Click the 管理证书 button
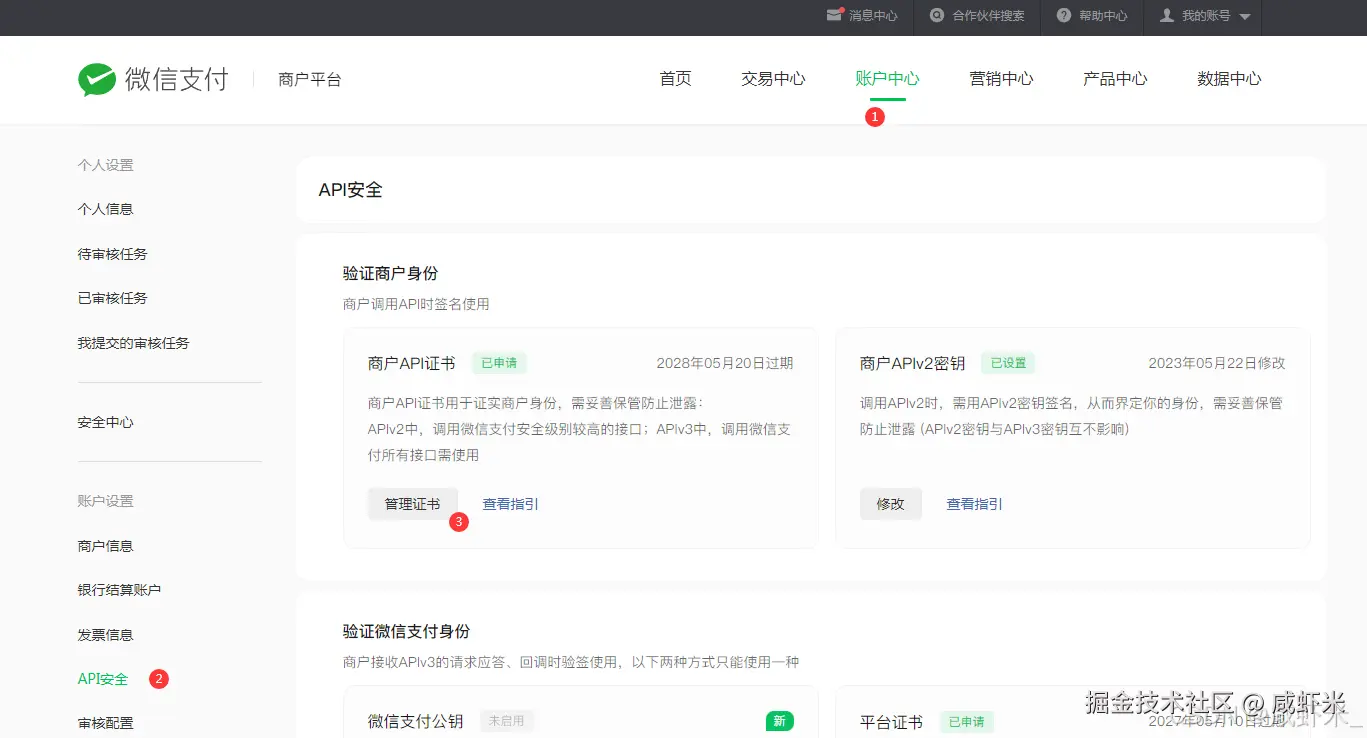The image size is (1367, 738). (412, 504)
